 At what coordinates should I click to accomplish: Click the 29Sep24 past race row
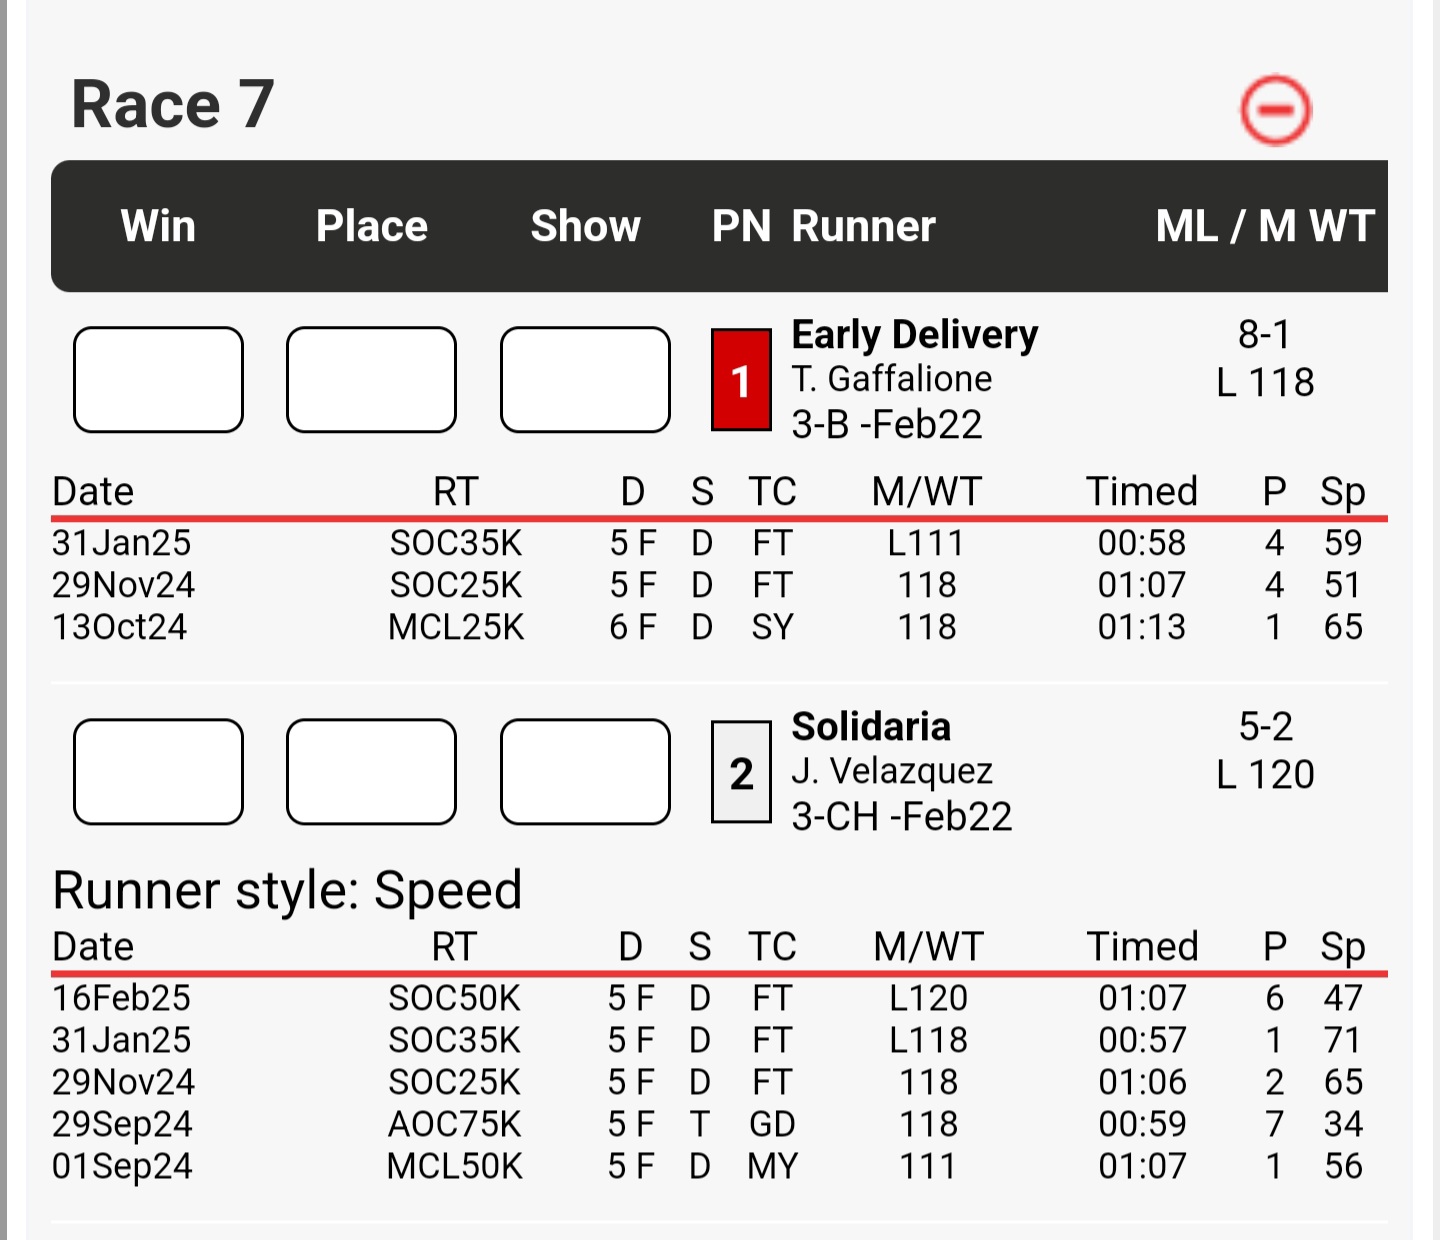click(719, 1124)
